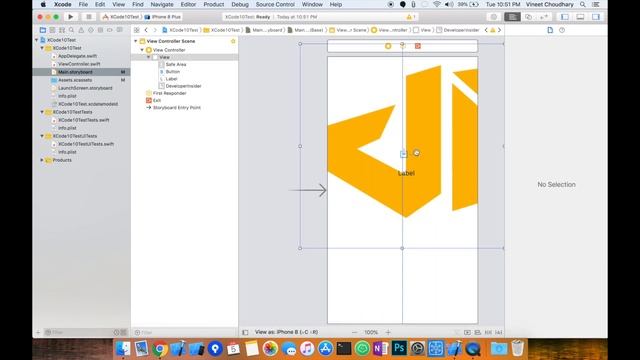640x360 pixels.
Task: Open the iPhone 8 Plus device selector
Action: [x=162, y=17]
